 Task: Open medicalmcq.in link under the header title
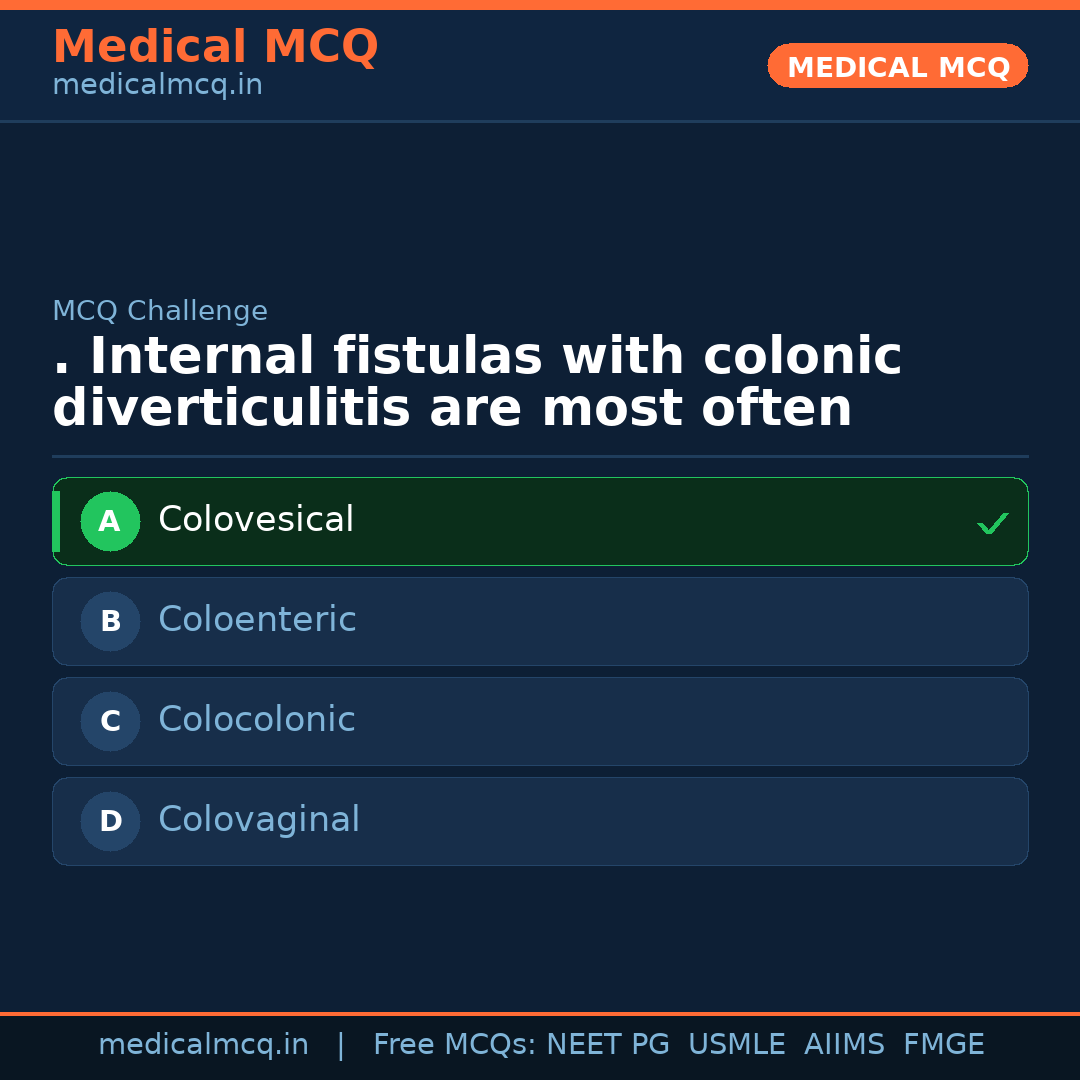tap(157, 85)
